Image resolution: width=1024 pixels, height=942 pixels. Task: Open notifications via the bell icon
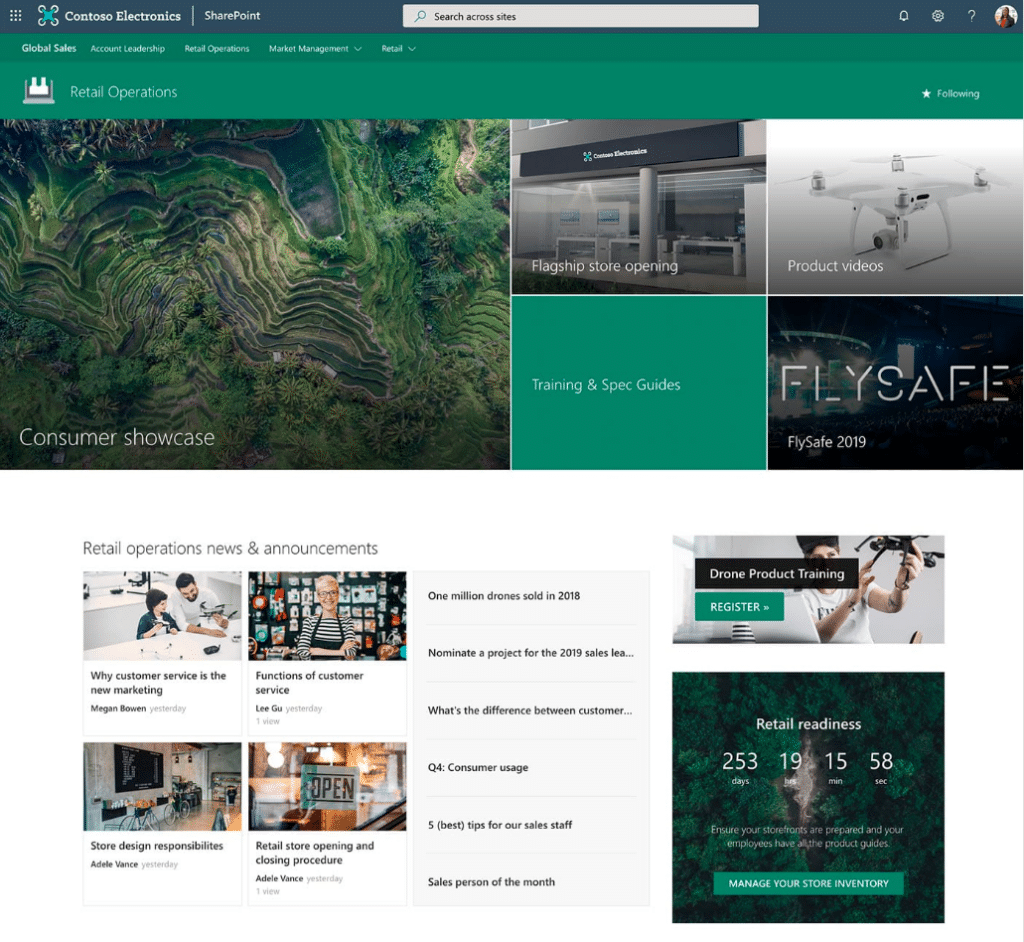[x=904, y=16]
